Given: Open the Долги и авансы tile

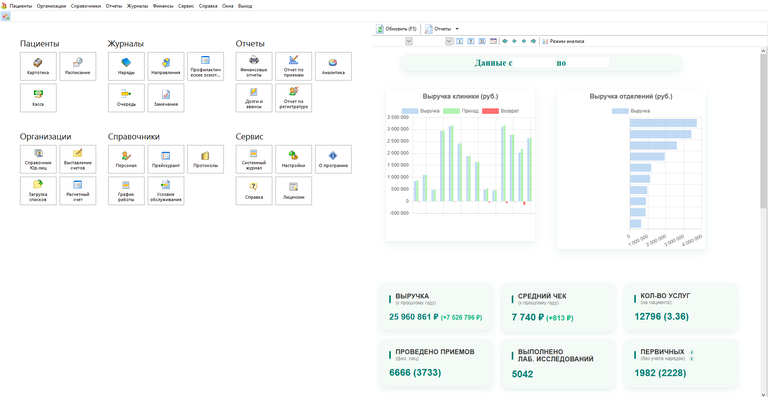Looking at the screenshot, I should pos(254,98).
